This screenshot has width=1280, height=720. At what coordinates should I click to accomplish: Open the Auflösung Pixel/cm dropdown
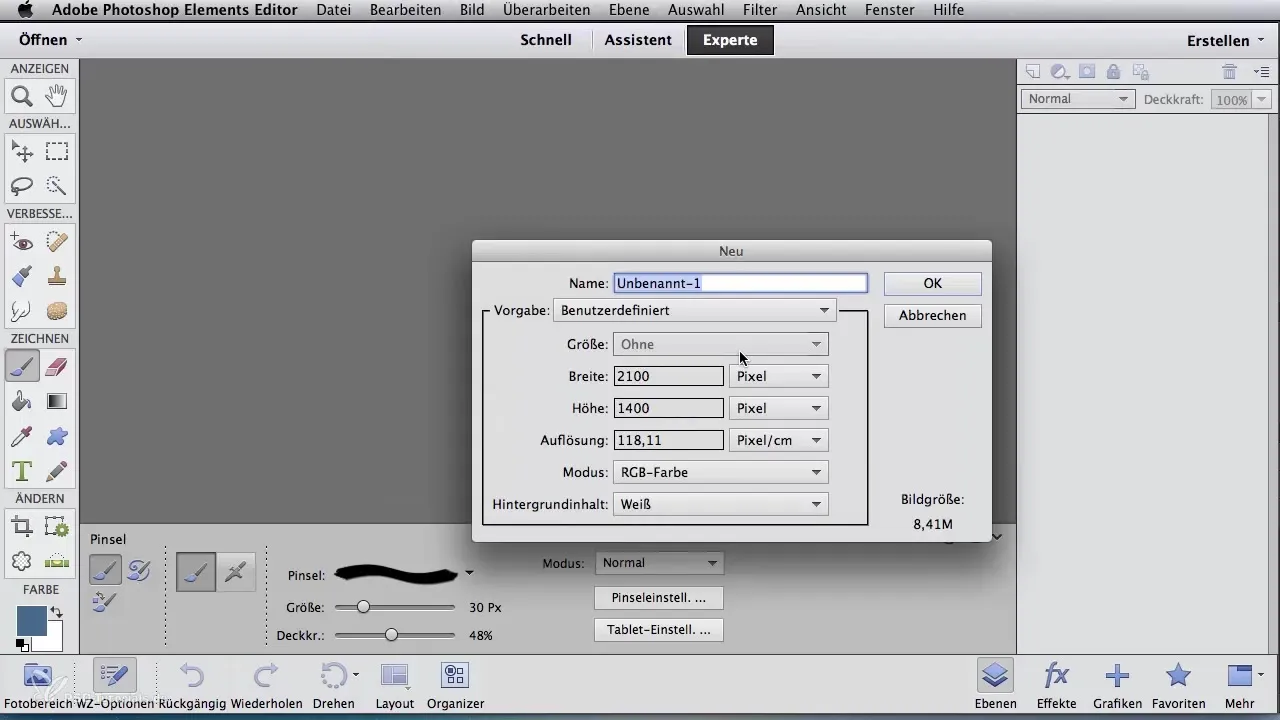779,440
